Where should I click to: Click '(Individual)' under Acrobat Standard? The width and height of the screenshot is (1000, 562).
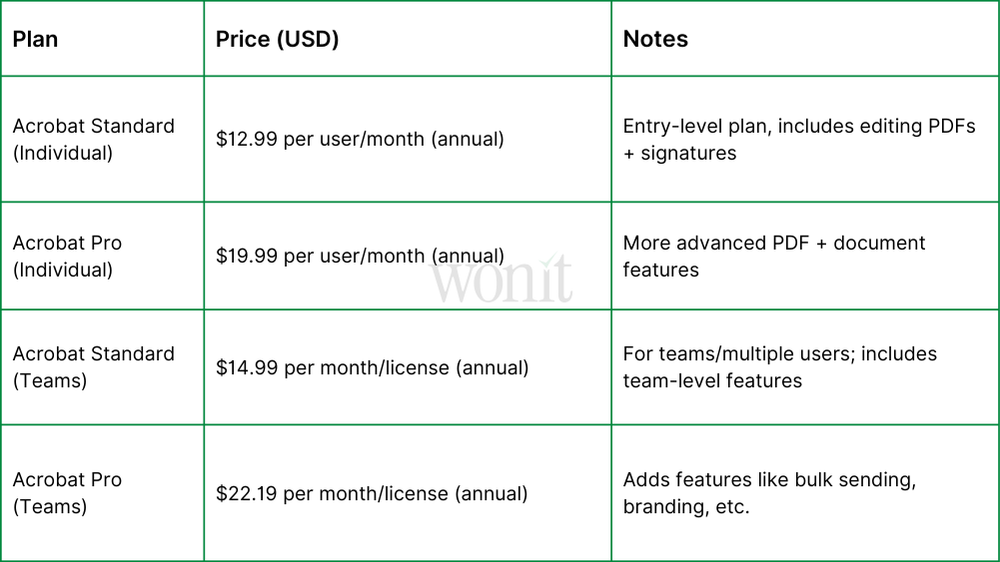click(63, 153)
